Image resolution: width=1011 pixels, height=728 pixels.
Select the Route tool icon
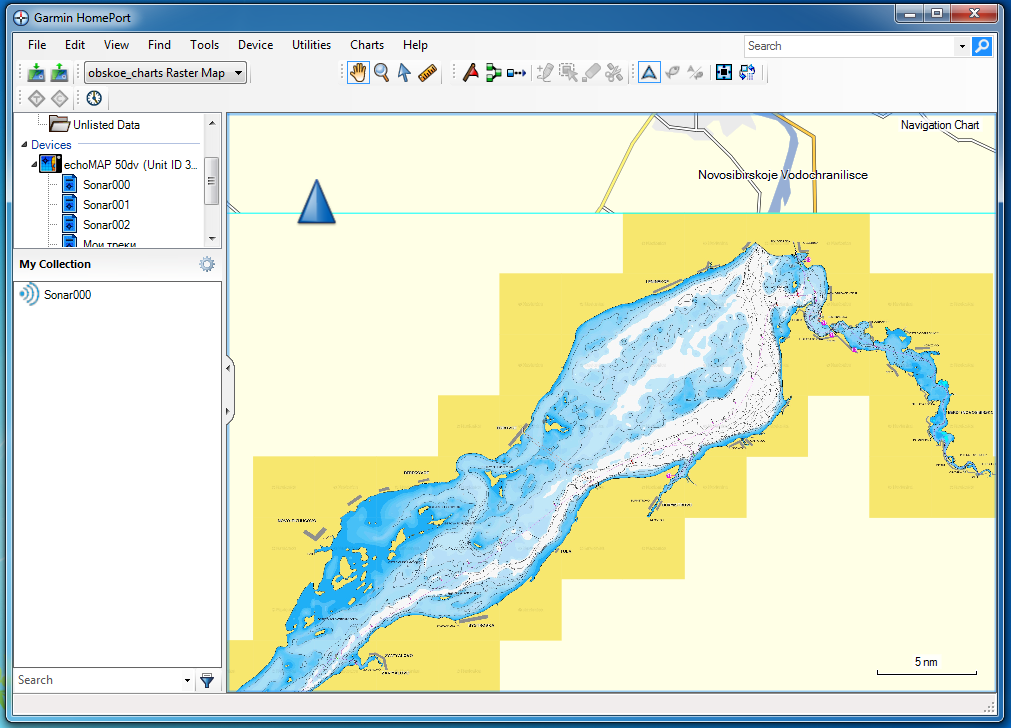tap(494, 72)
